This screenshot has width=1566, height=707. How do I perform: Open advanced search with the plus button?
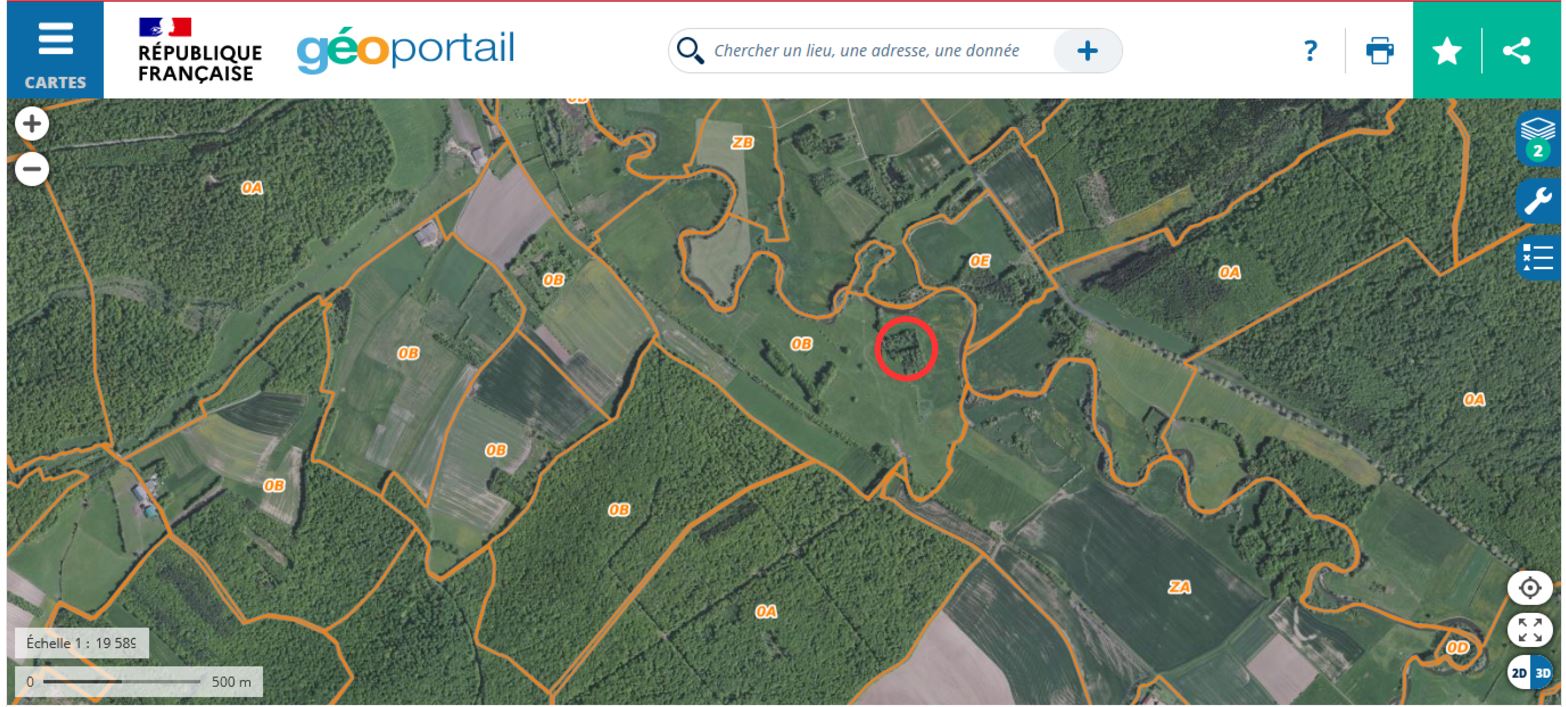click(x=1087, y=50)
